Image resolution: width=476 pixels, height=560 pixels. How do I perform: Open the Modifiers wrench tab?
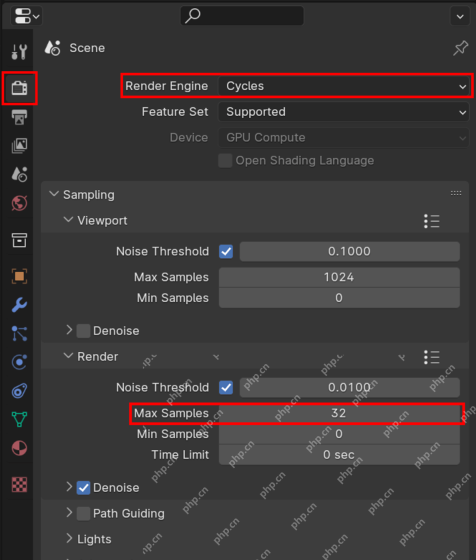click(19, 305)
